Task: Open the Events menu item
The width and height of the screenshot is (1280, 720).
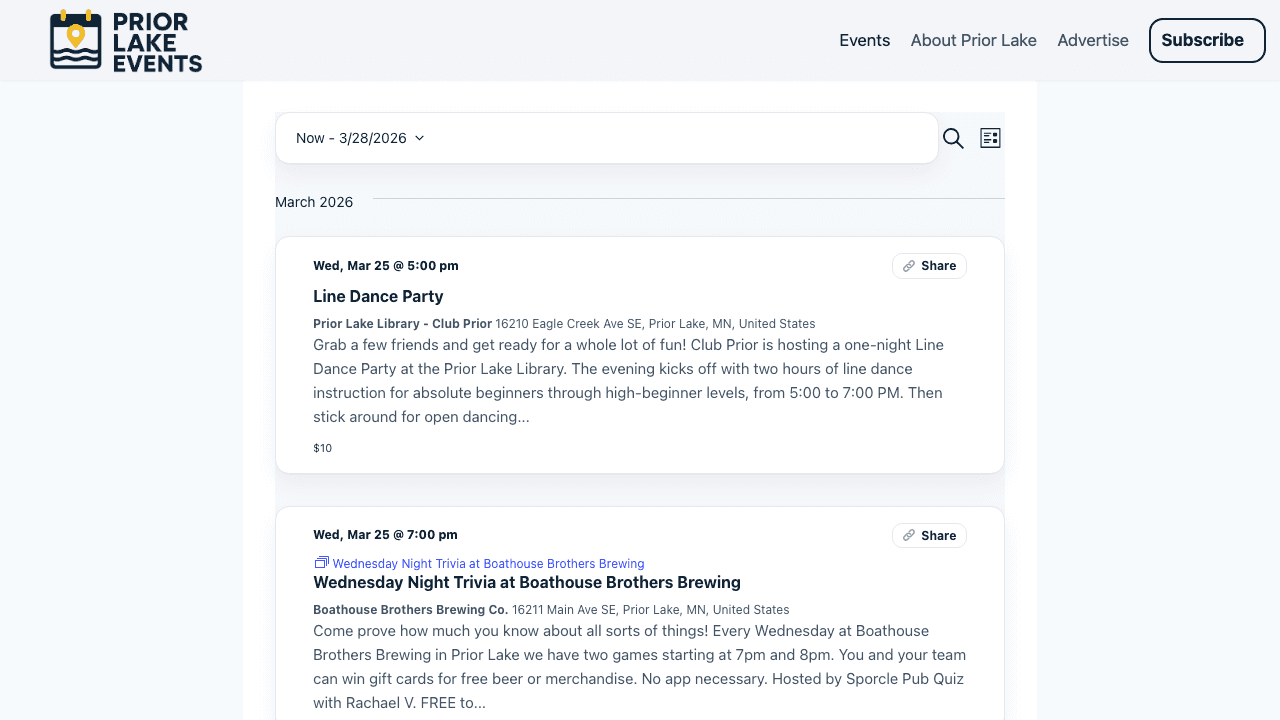Action: [864, 40]
